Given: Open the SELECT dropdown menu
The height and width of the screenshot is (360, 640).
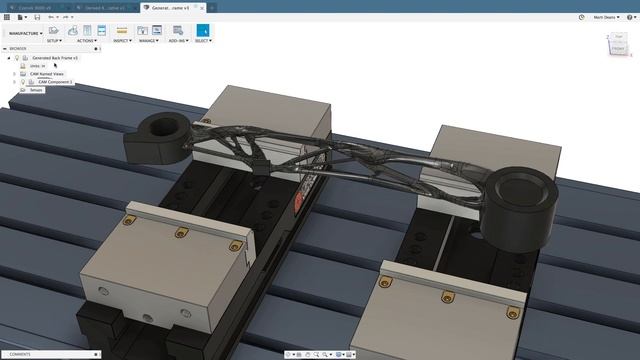Looking at the screenshot, I should pos(203,41).
